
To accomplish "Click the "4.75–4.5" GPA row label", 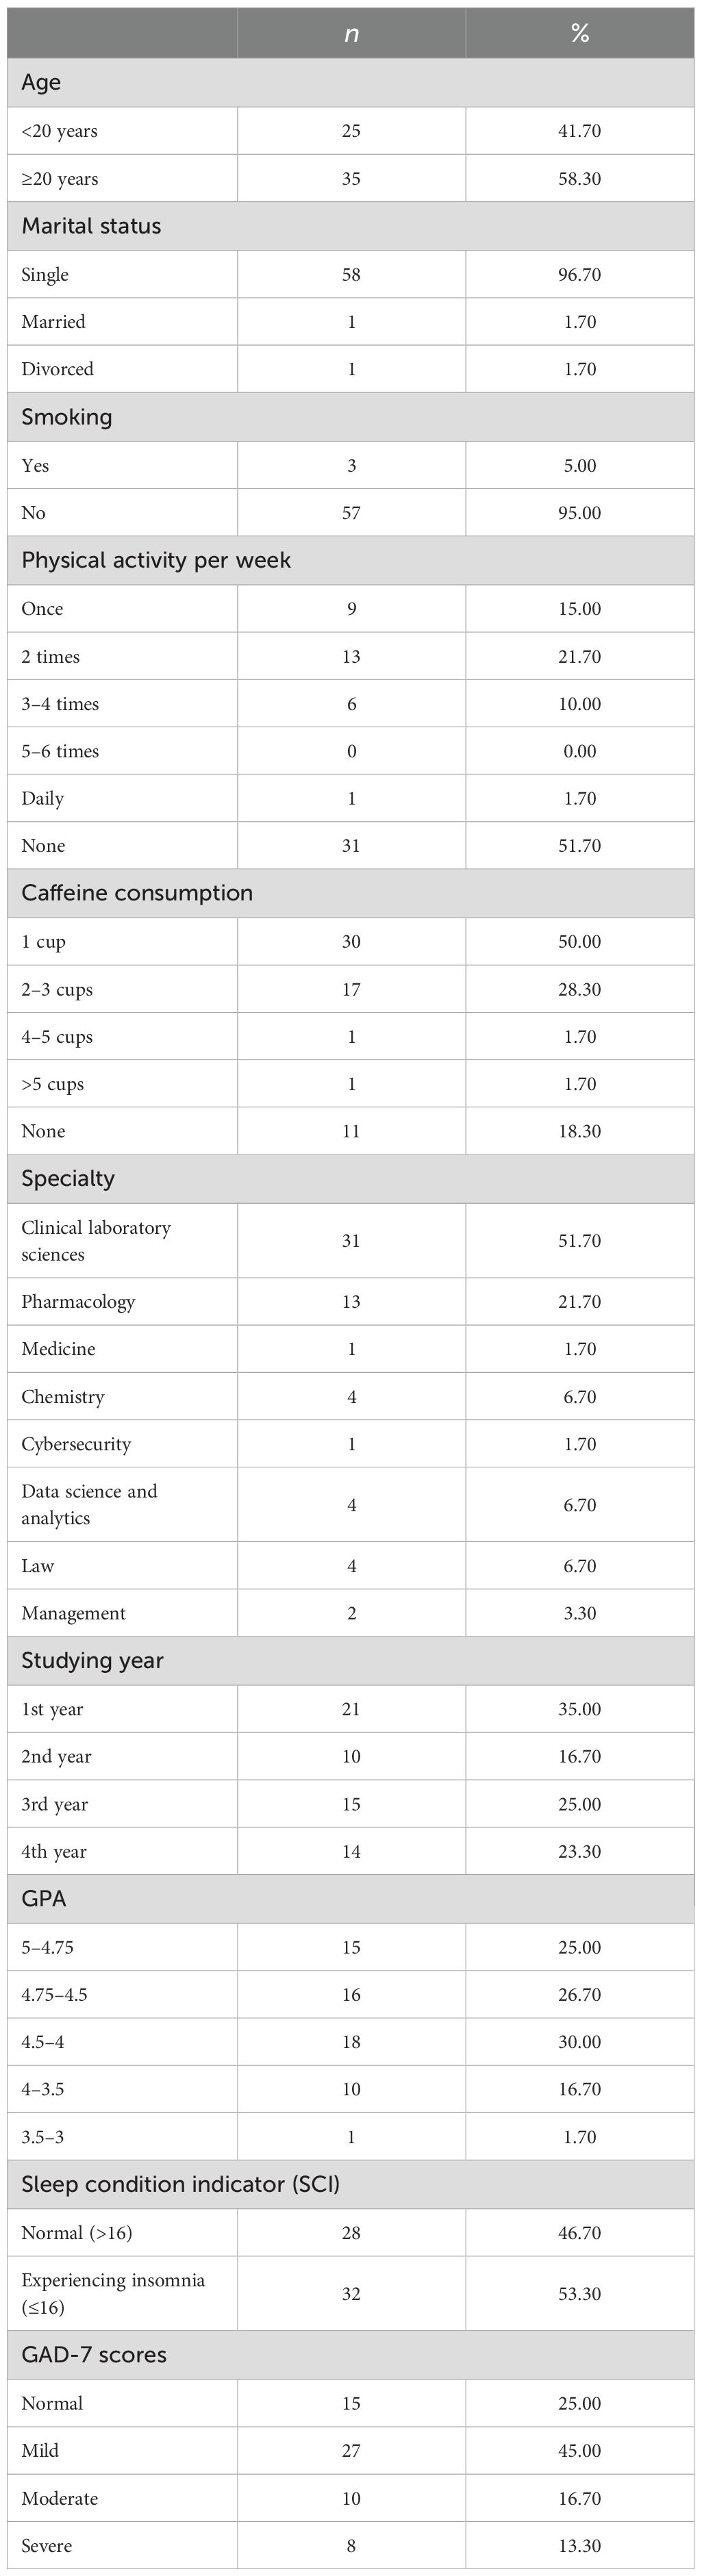I will (54, 1994).
